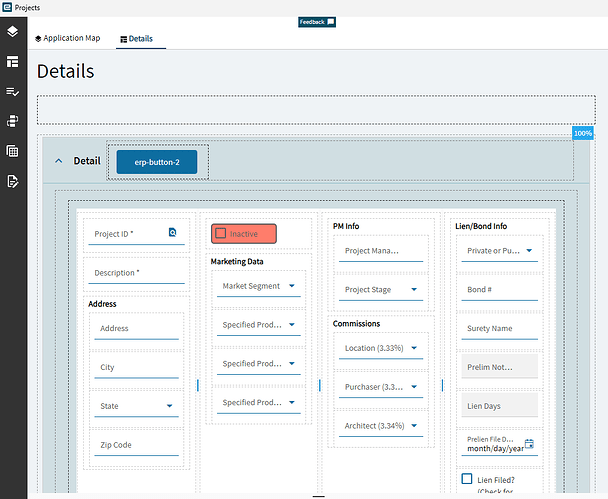
Task: Switch to the Application Map tab
Action: coord(67,38)
